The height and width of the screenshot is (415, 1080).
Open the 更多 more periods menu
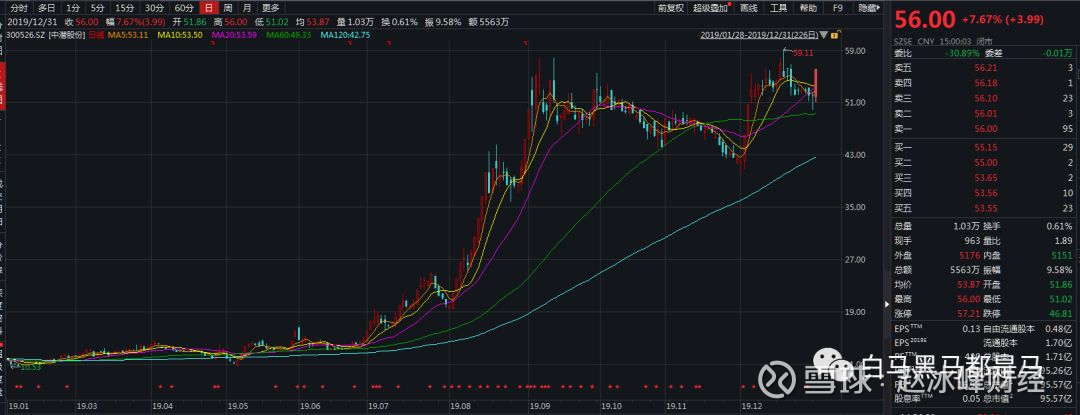pyautogui.click(x=271, y=8)
